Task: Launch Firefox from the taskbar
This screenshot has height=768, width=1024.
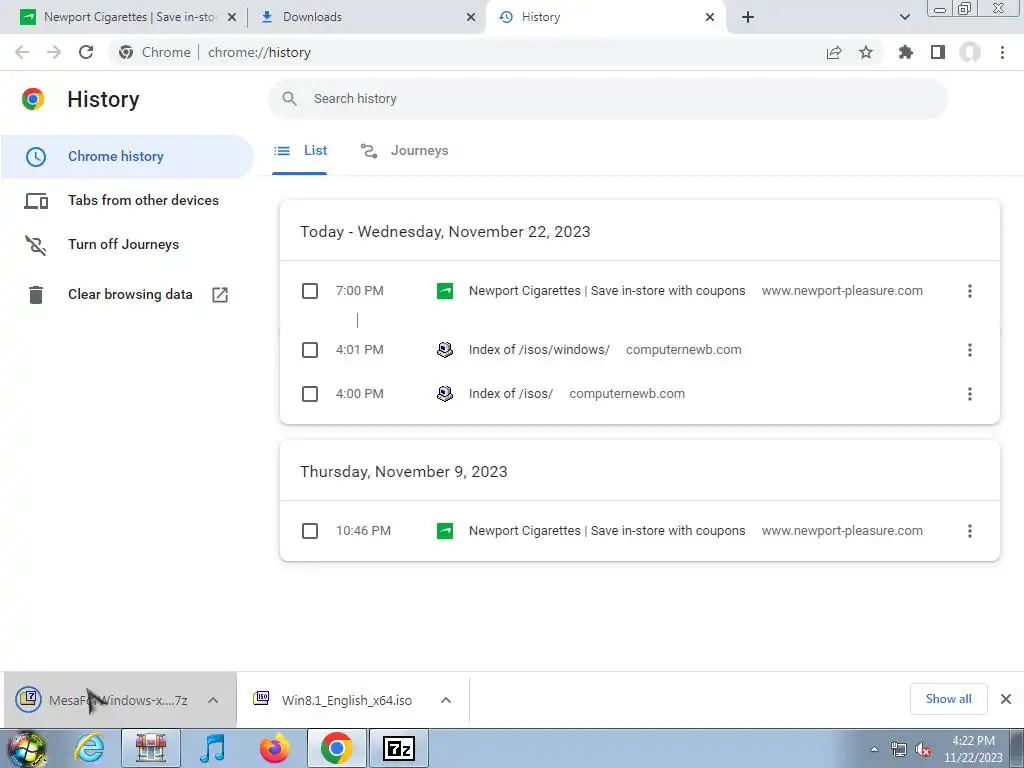Action: (x=274, y=748)
